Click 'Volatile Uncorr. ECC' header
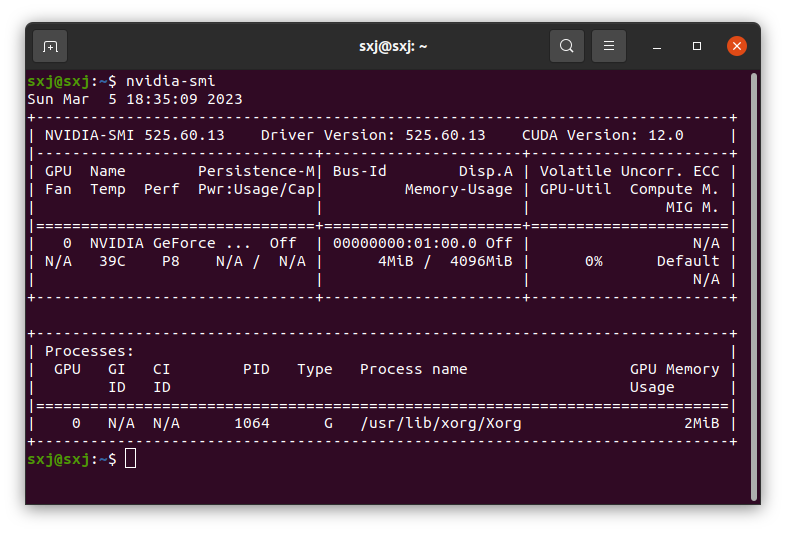Viewport: 786px width, 533px height. click(630, 171)
